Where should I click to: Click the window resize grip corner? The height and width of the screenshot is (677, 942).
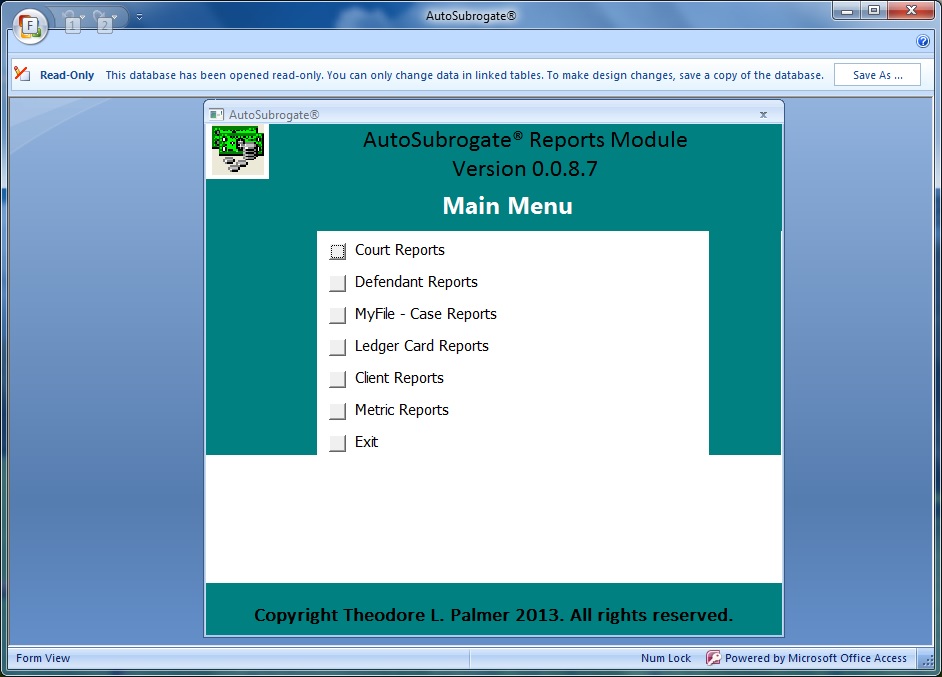pyautogui.click(x=928, y=660)
